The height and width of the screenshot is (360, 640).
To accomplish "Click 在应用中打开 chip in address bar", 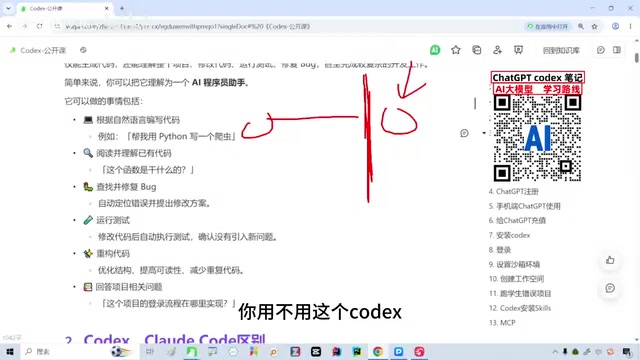I will pos(547,27).
